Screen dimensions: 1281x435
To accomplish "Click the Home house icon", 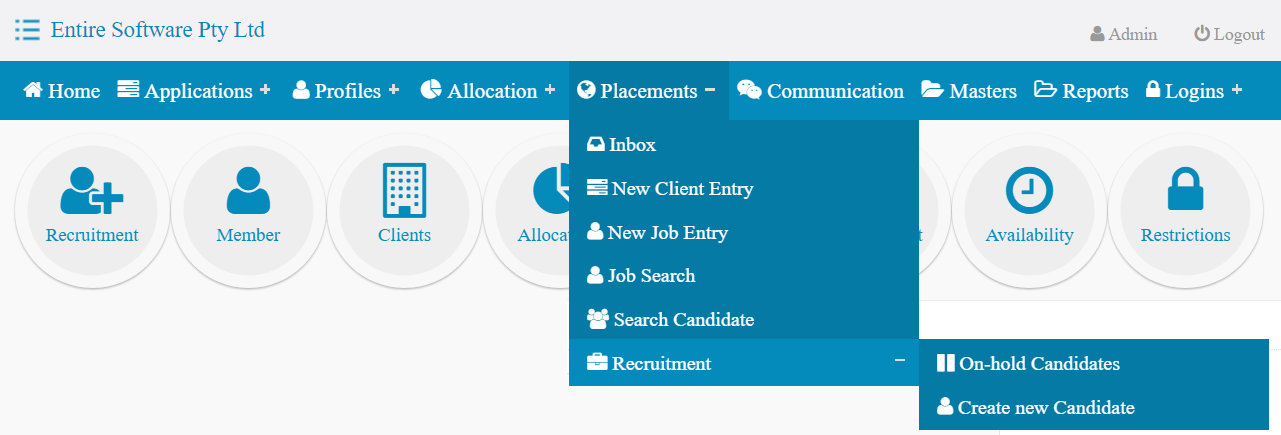I will coord(33,90).
